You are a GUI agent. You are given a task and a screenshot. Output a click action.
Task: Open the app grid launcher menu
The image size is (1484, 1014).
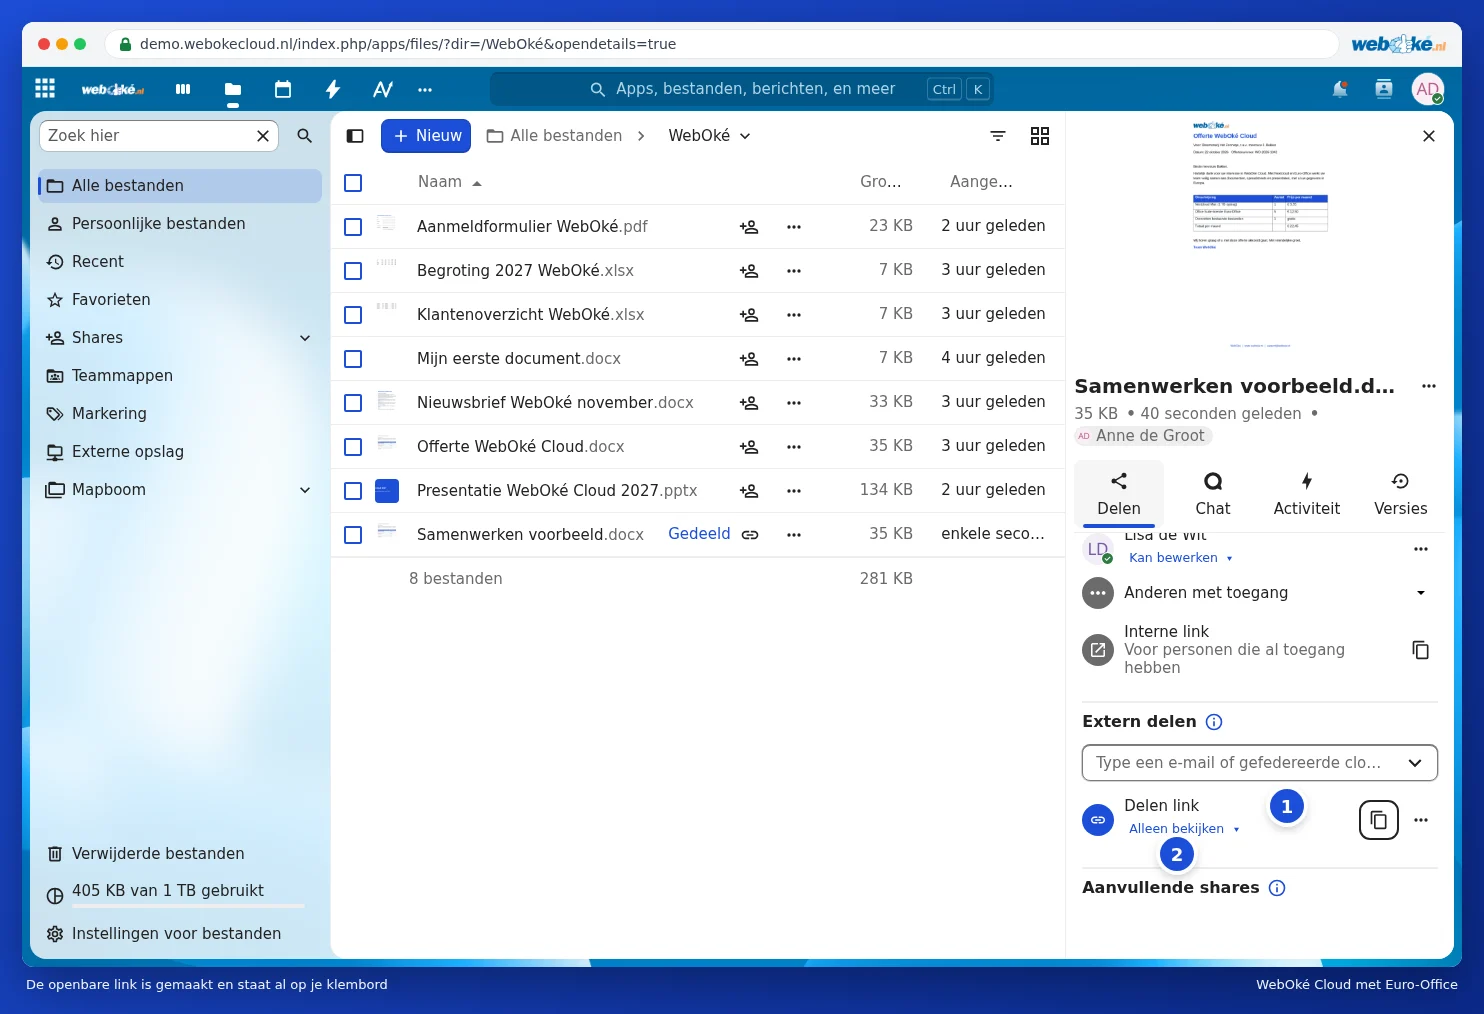45,88
